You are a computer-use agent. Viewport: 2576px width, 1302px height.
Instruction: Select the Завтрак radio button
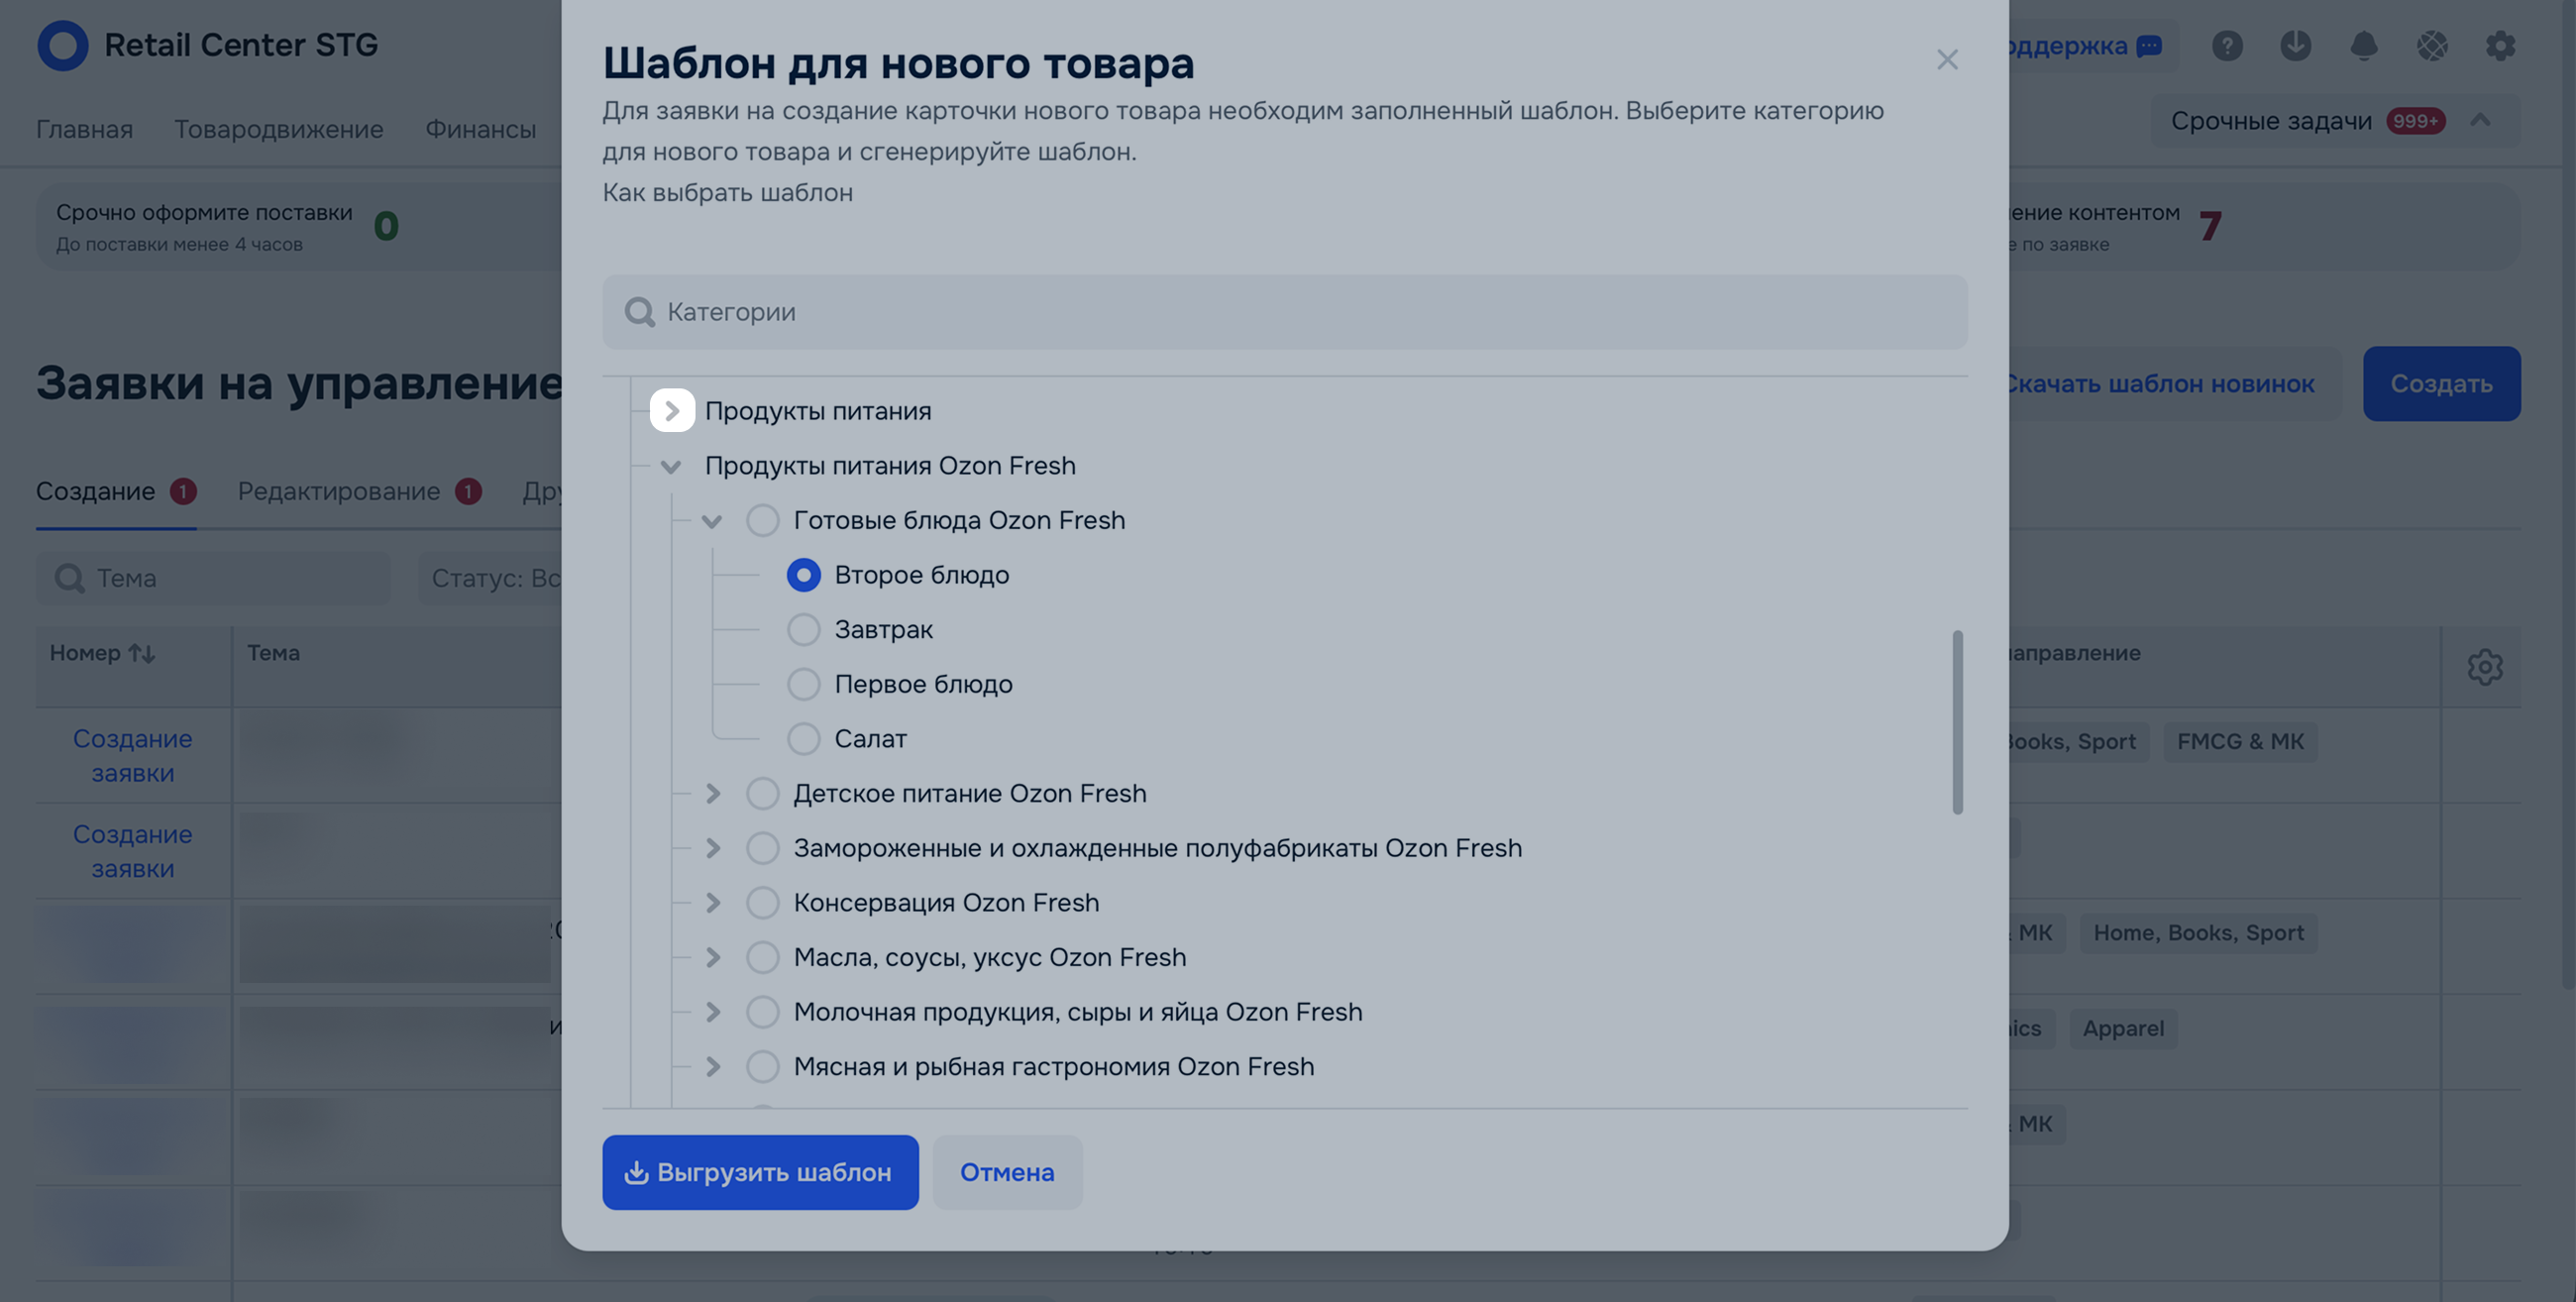pyautogui.click(x=803, y=630)
